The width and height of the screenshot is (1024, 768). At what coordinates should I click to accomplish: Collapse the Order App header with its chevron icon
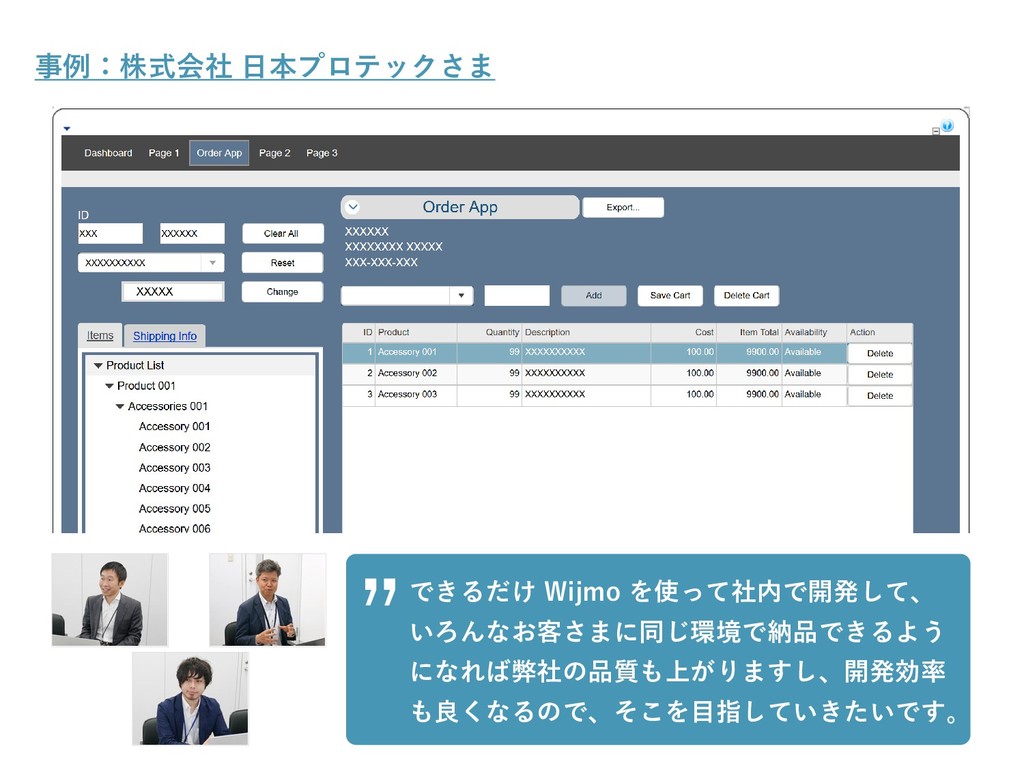[x=353, y=207]
